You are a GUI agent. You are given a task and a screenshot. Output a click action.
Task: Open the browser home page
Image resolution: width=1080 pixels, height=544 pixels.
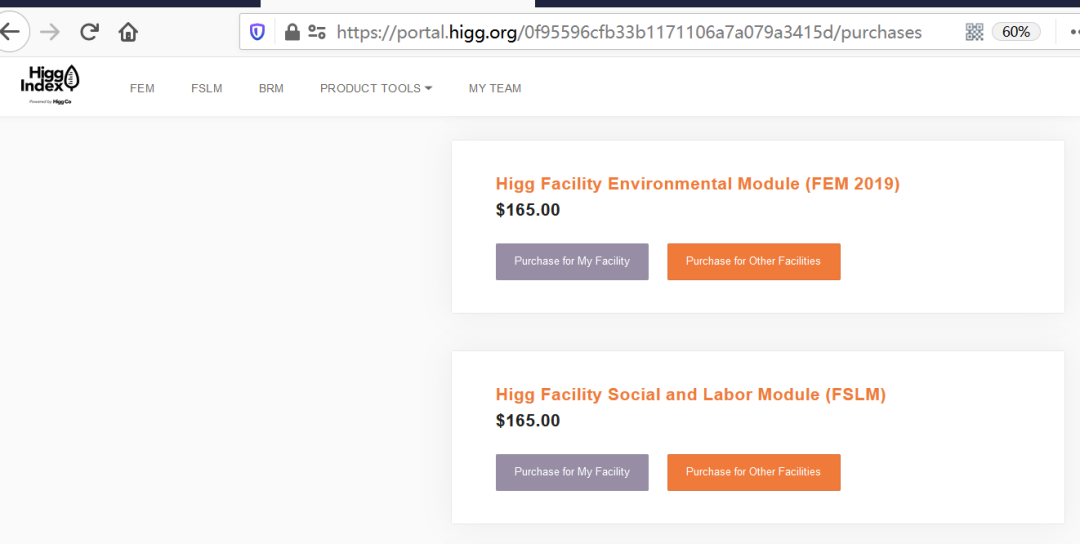click(128, 32)
